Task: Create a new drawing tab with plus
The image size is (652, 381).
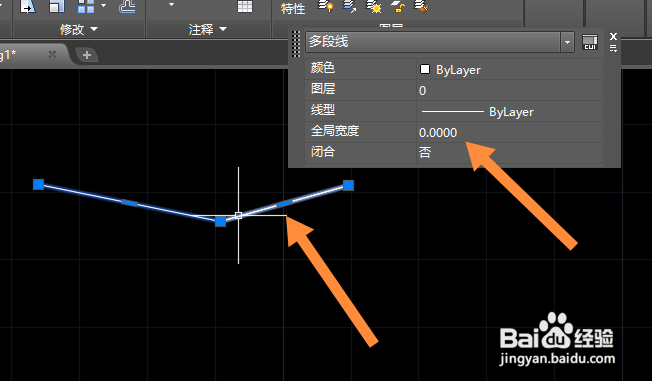Action: [x=86, y=55]
